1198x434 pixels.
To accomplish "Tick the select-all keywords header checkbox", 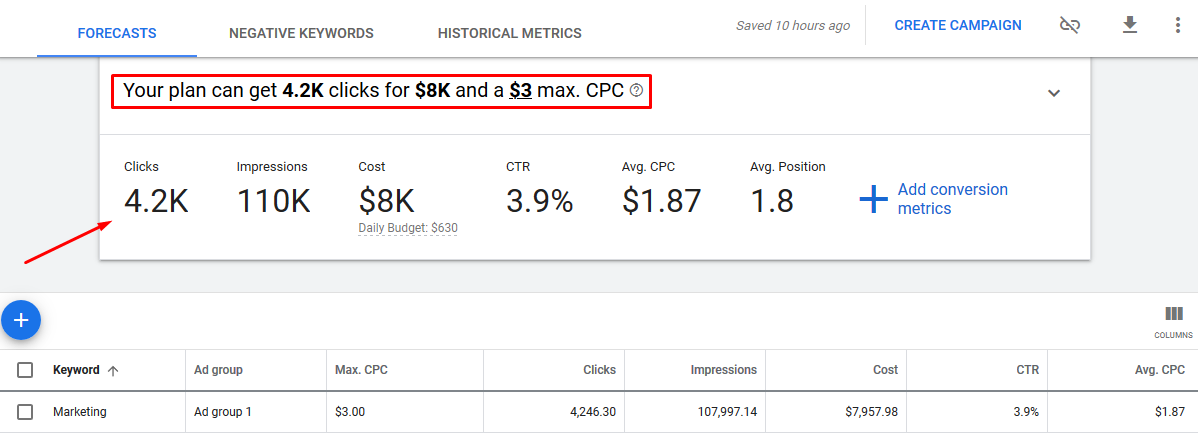I will [x=26, y=370].
